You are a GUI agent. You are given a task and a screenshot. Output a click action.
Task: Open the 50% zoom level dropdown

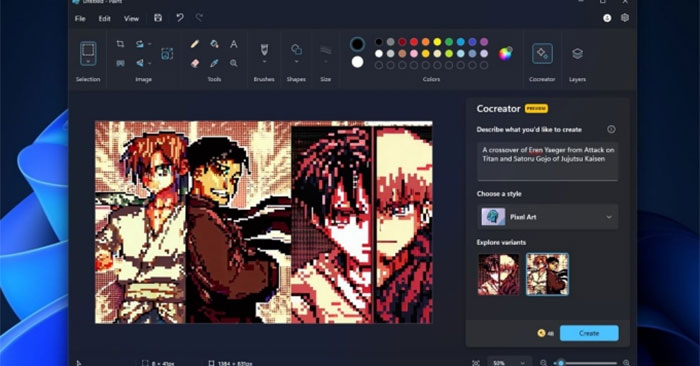point(509,362)
